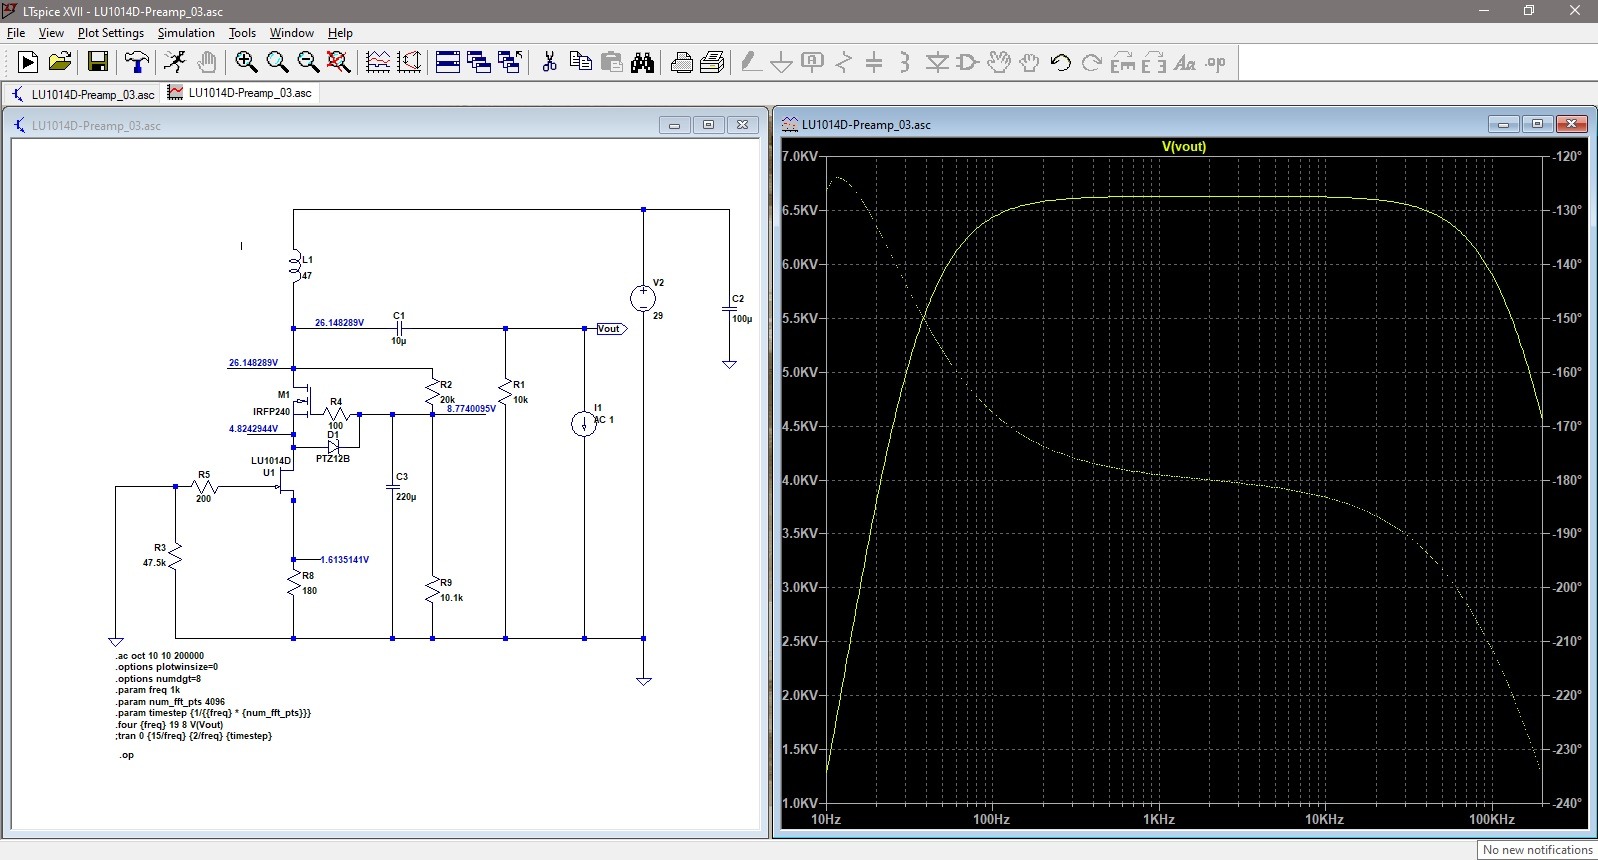Click the binoculars Find icon

tap(642, 63)
